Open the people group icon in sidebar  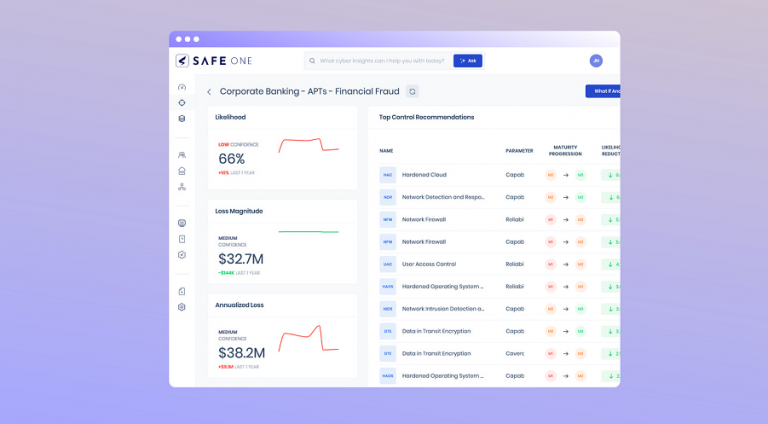182,155
